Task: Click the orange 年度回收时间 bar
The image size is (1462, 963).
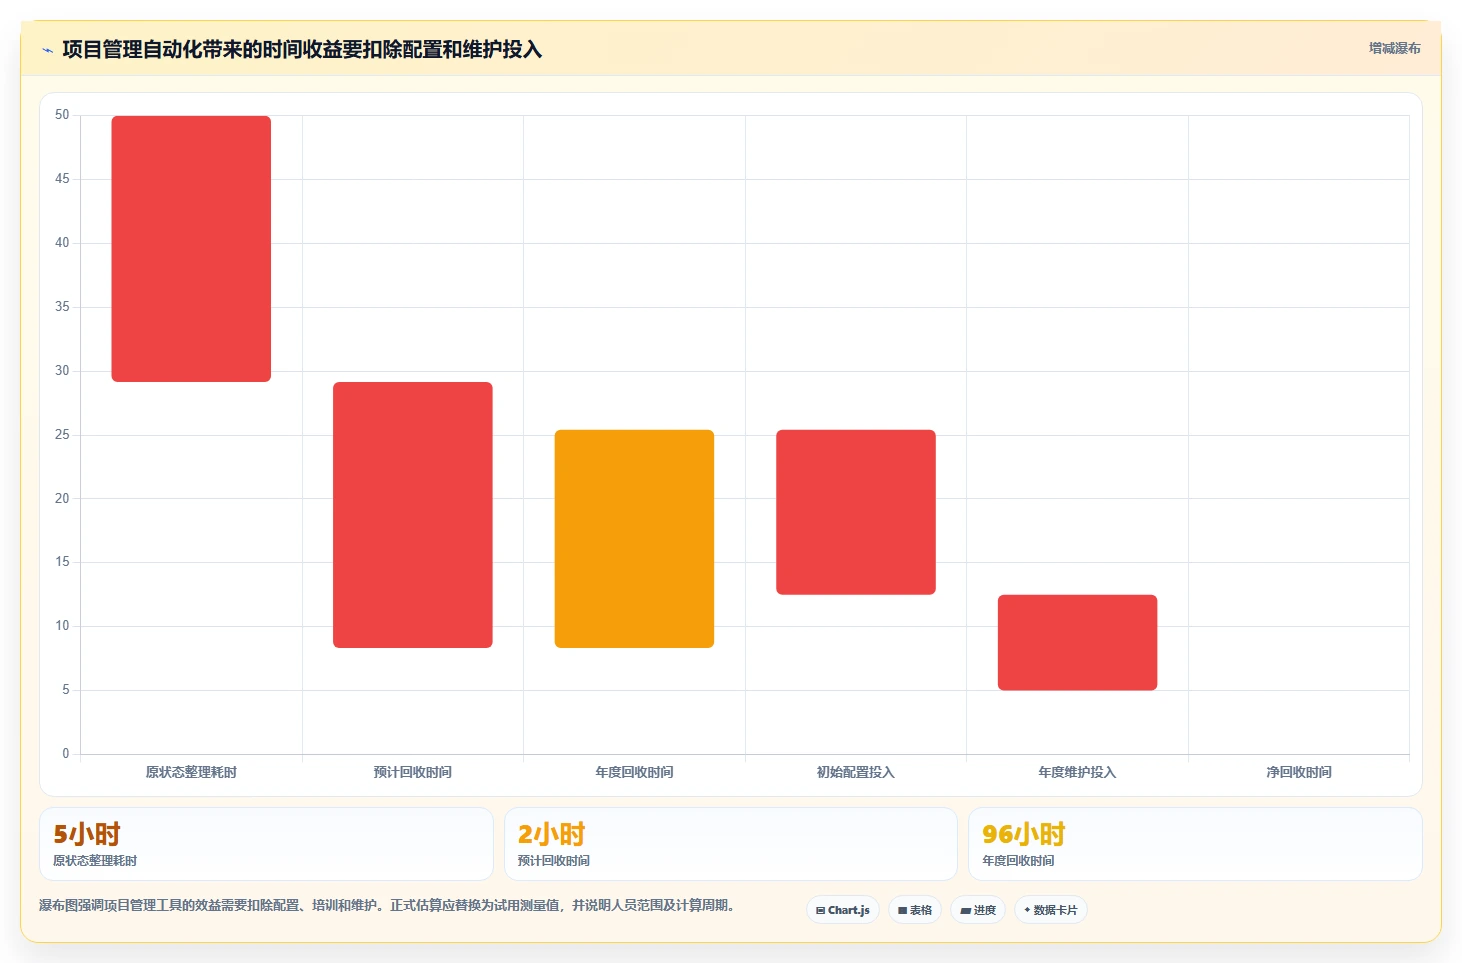Action: [x=634, y=539]
